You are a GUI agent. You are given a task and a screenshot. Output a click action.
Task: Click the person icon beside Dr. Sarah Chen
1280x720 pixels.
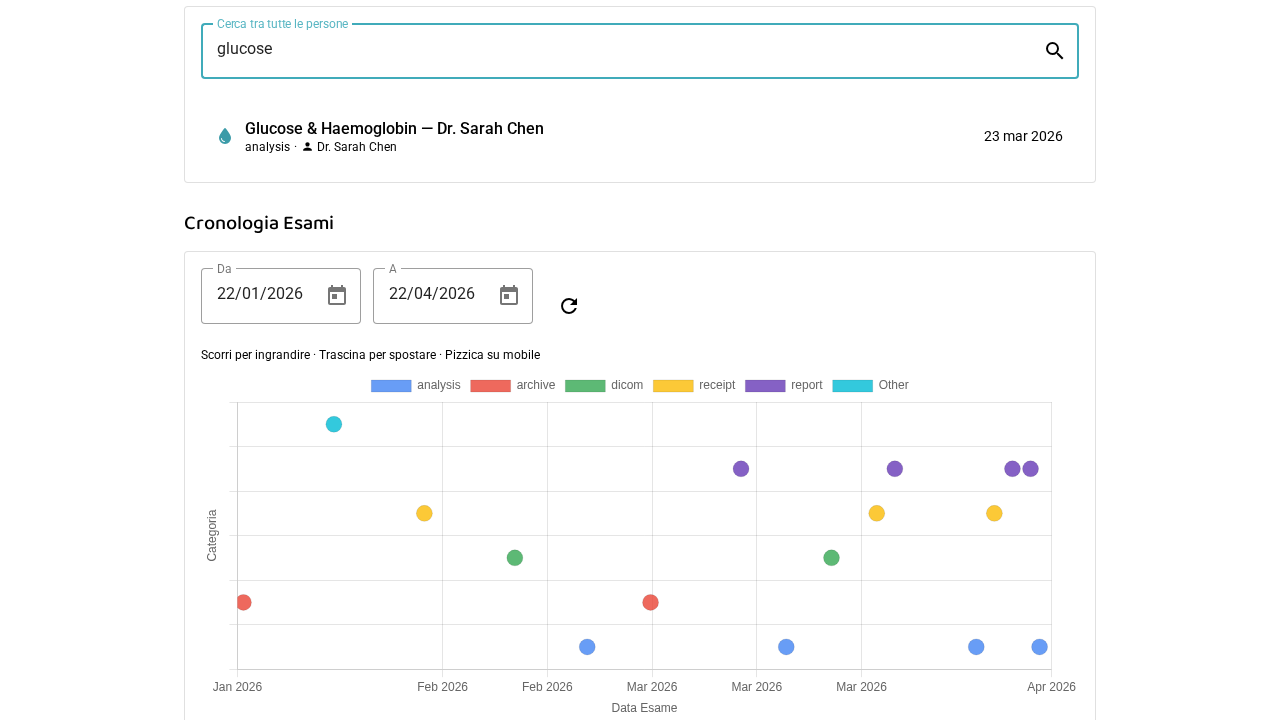pyautogui.click(x=307, y=147)
